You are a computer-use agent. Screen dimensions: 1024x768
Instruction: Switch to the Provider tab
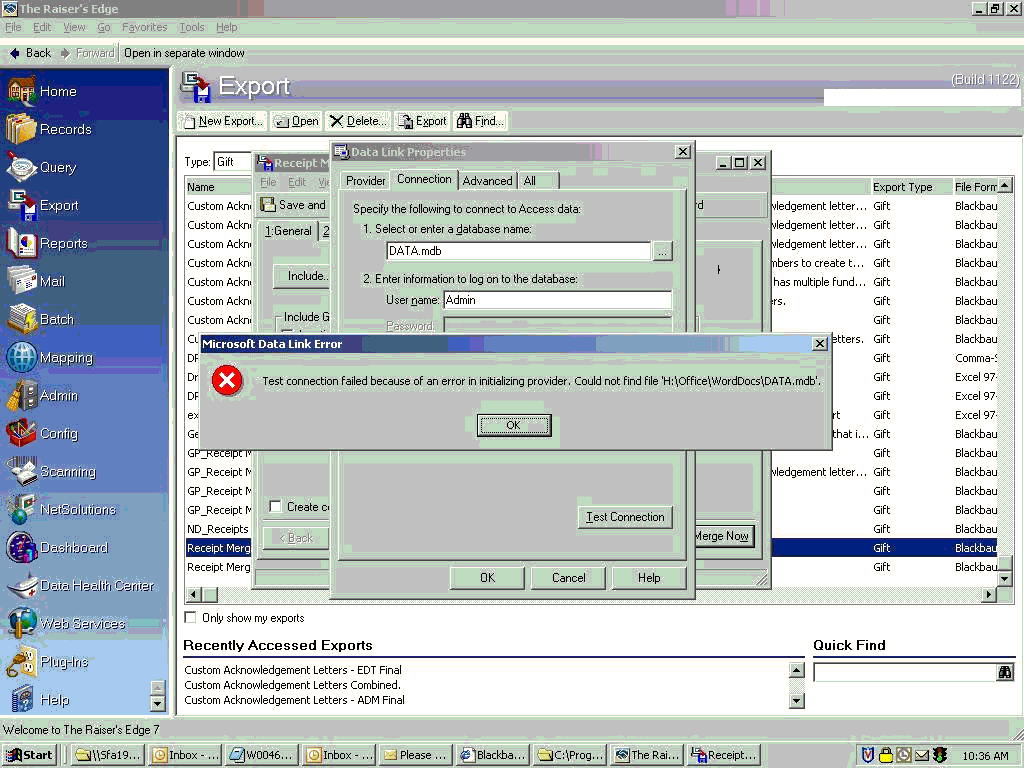[x=365, y=181]
